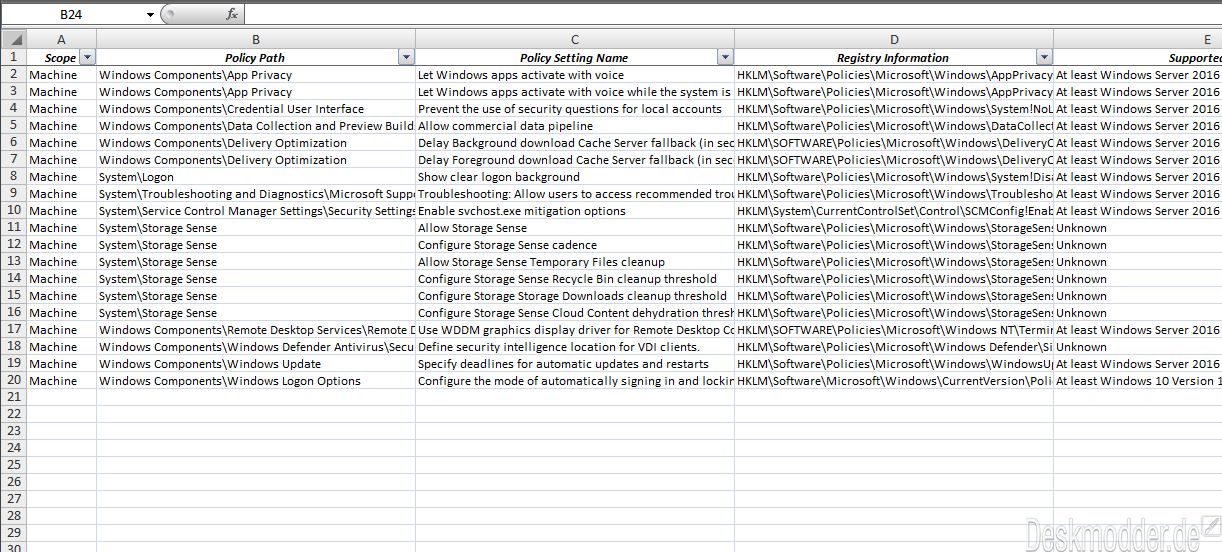Viewport: 1222px width, 552px height.
Task: Open the Scope column filter dropdown
Action: 87,58
